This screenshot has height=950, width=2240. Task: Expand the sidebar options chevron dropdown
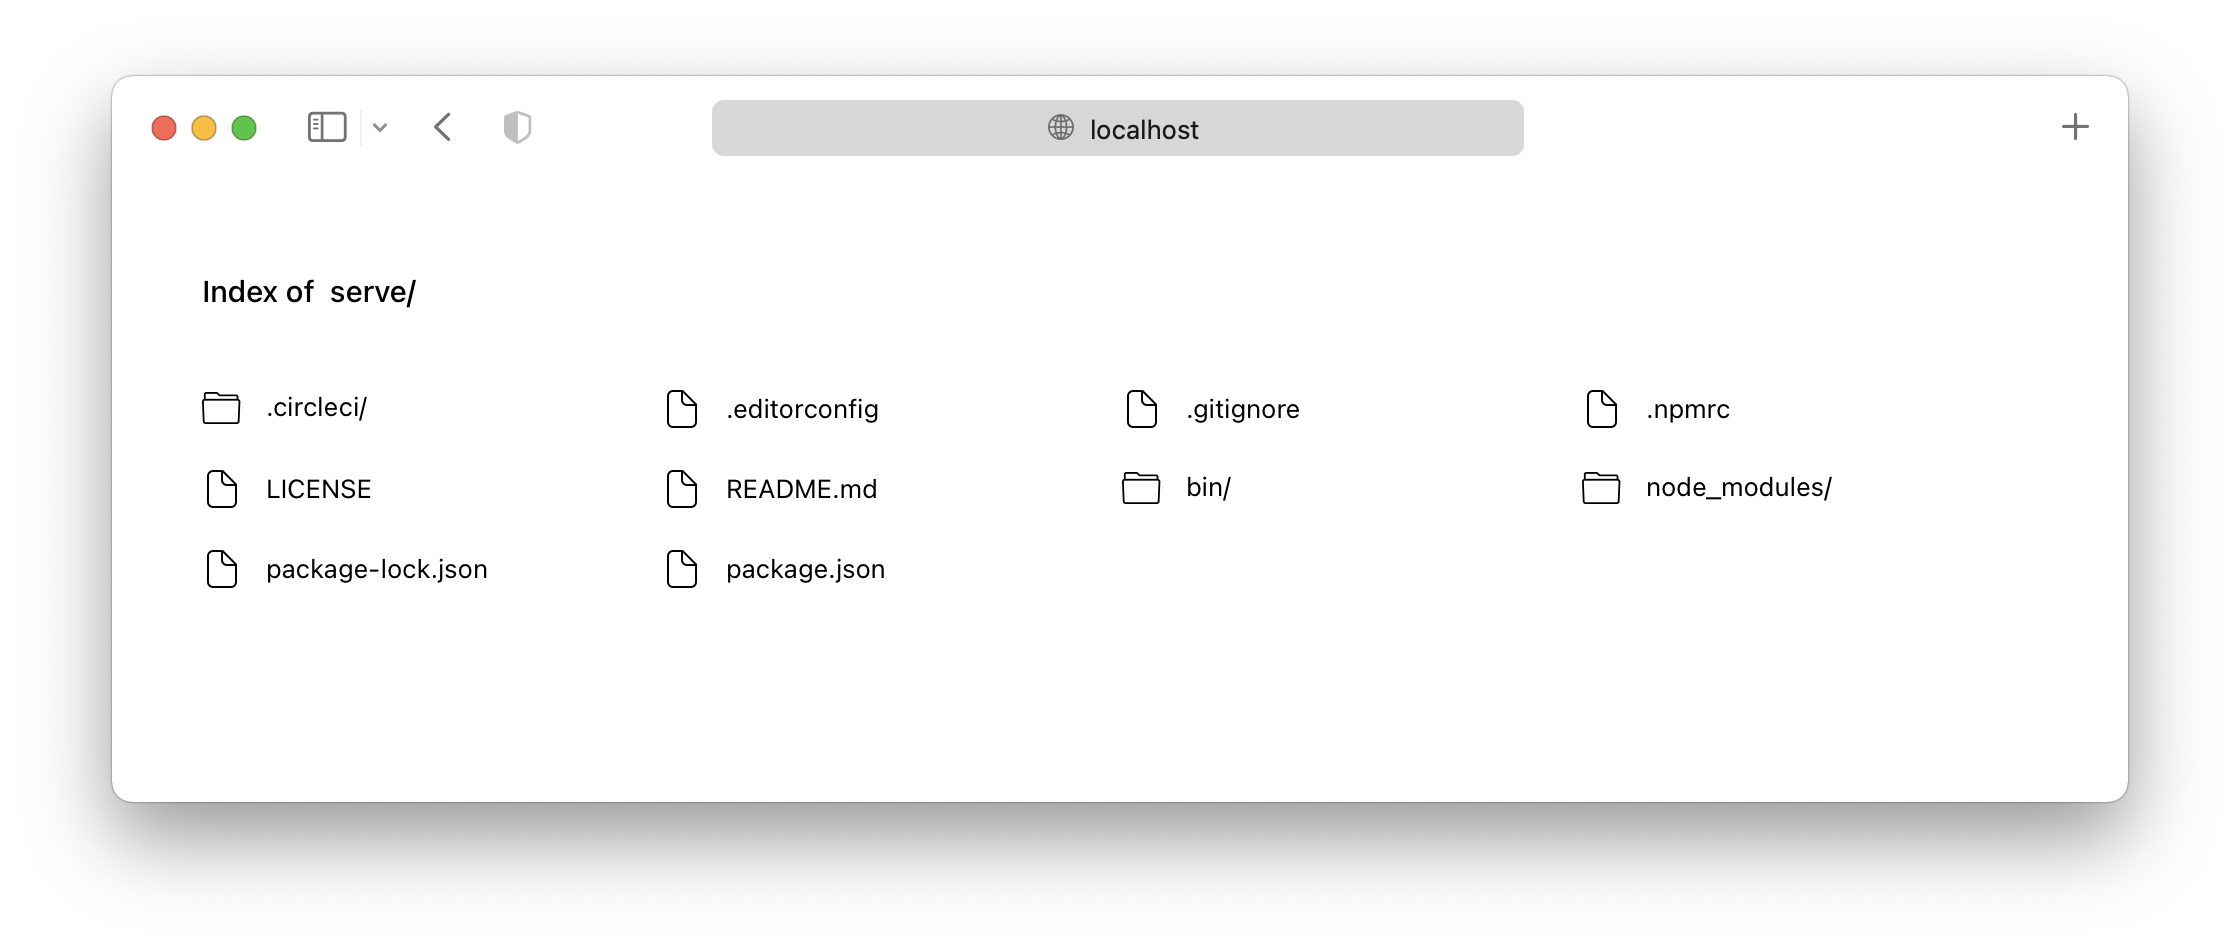pyautogui.click(x=380, y=128)
